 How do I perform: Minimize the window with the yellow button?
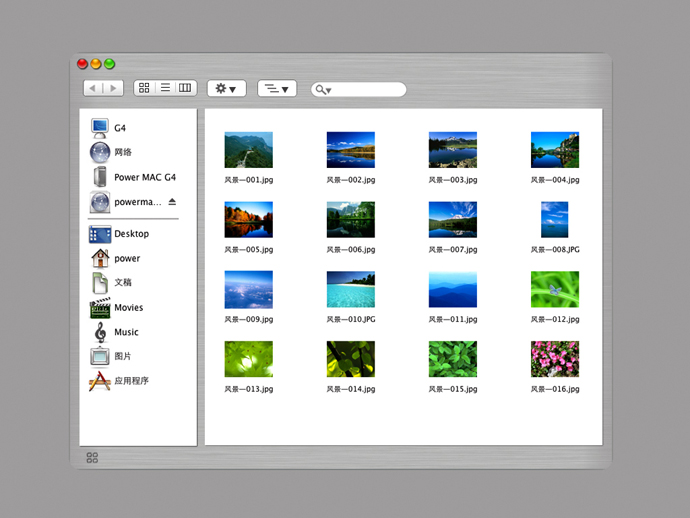click(96, 64)
